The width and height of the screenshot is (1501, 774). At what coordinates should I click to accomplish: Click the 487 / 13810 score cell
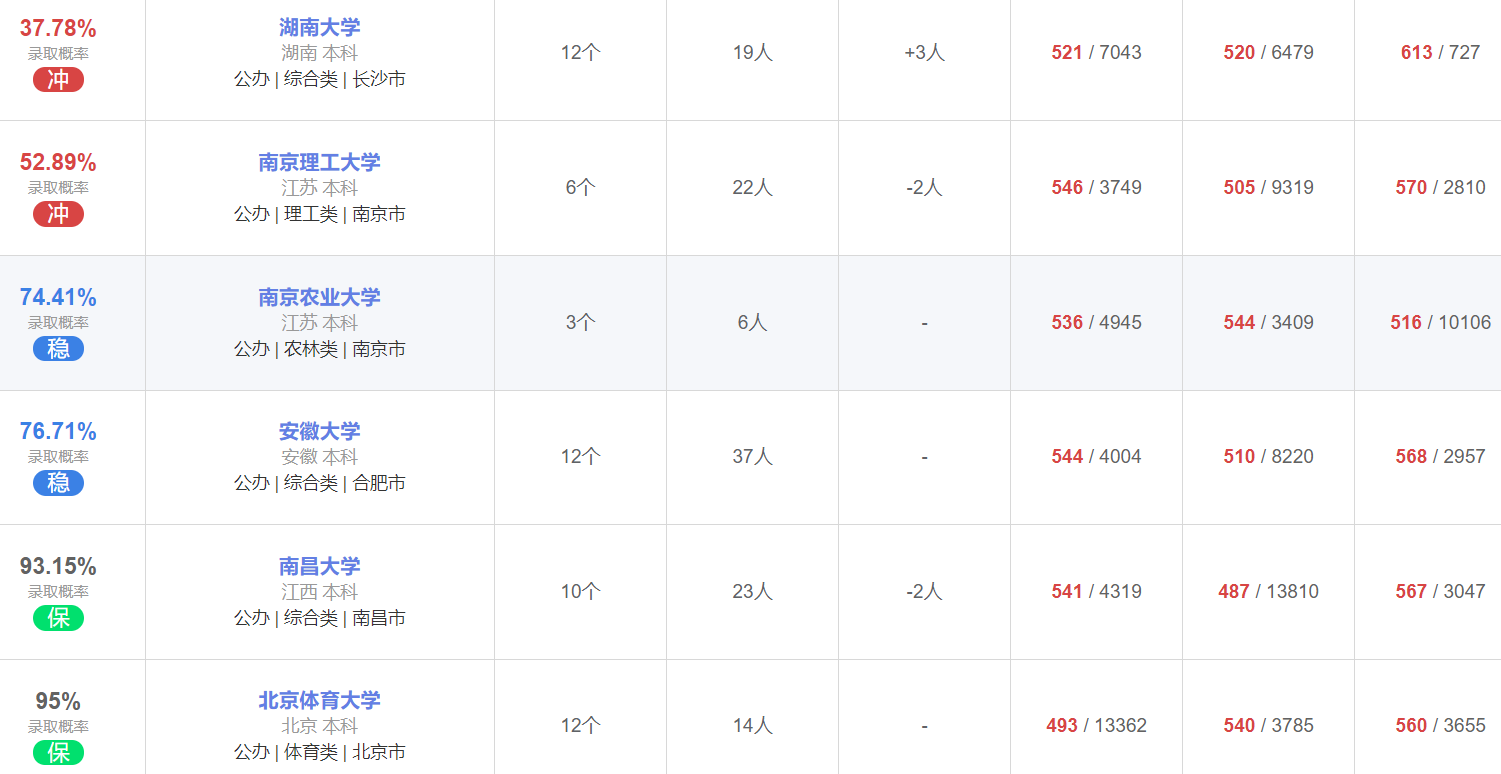(x=1268, y=591)
